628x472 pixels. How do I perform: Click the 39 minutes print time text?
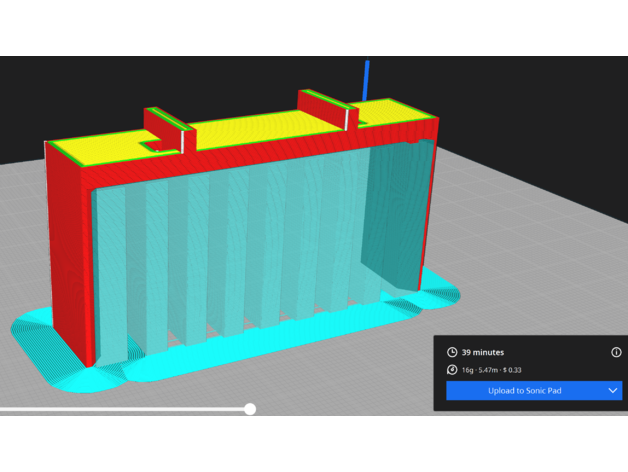[483, 352]
